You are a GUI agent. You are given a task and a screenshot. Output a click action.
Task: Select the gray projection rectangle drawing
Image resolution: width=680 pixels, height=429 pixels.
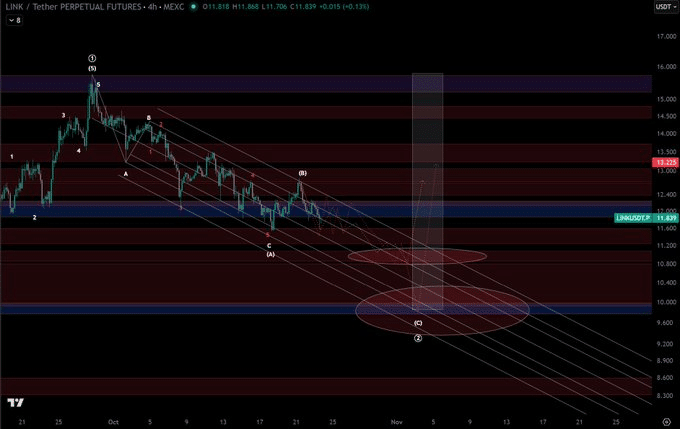pyautogui.click(x=427, y=191)
